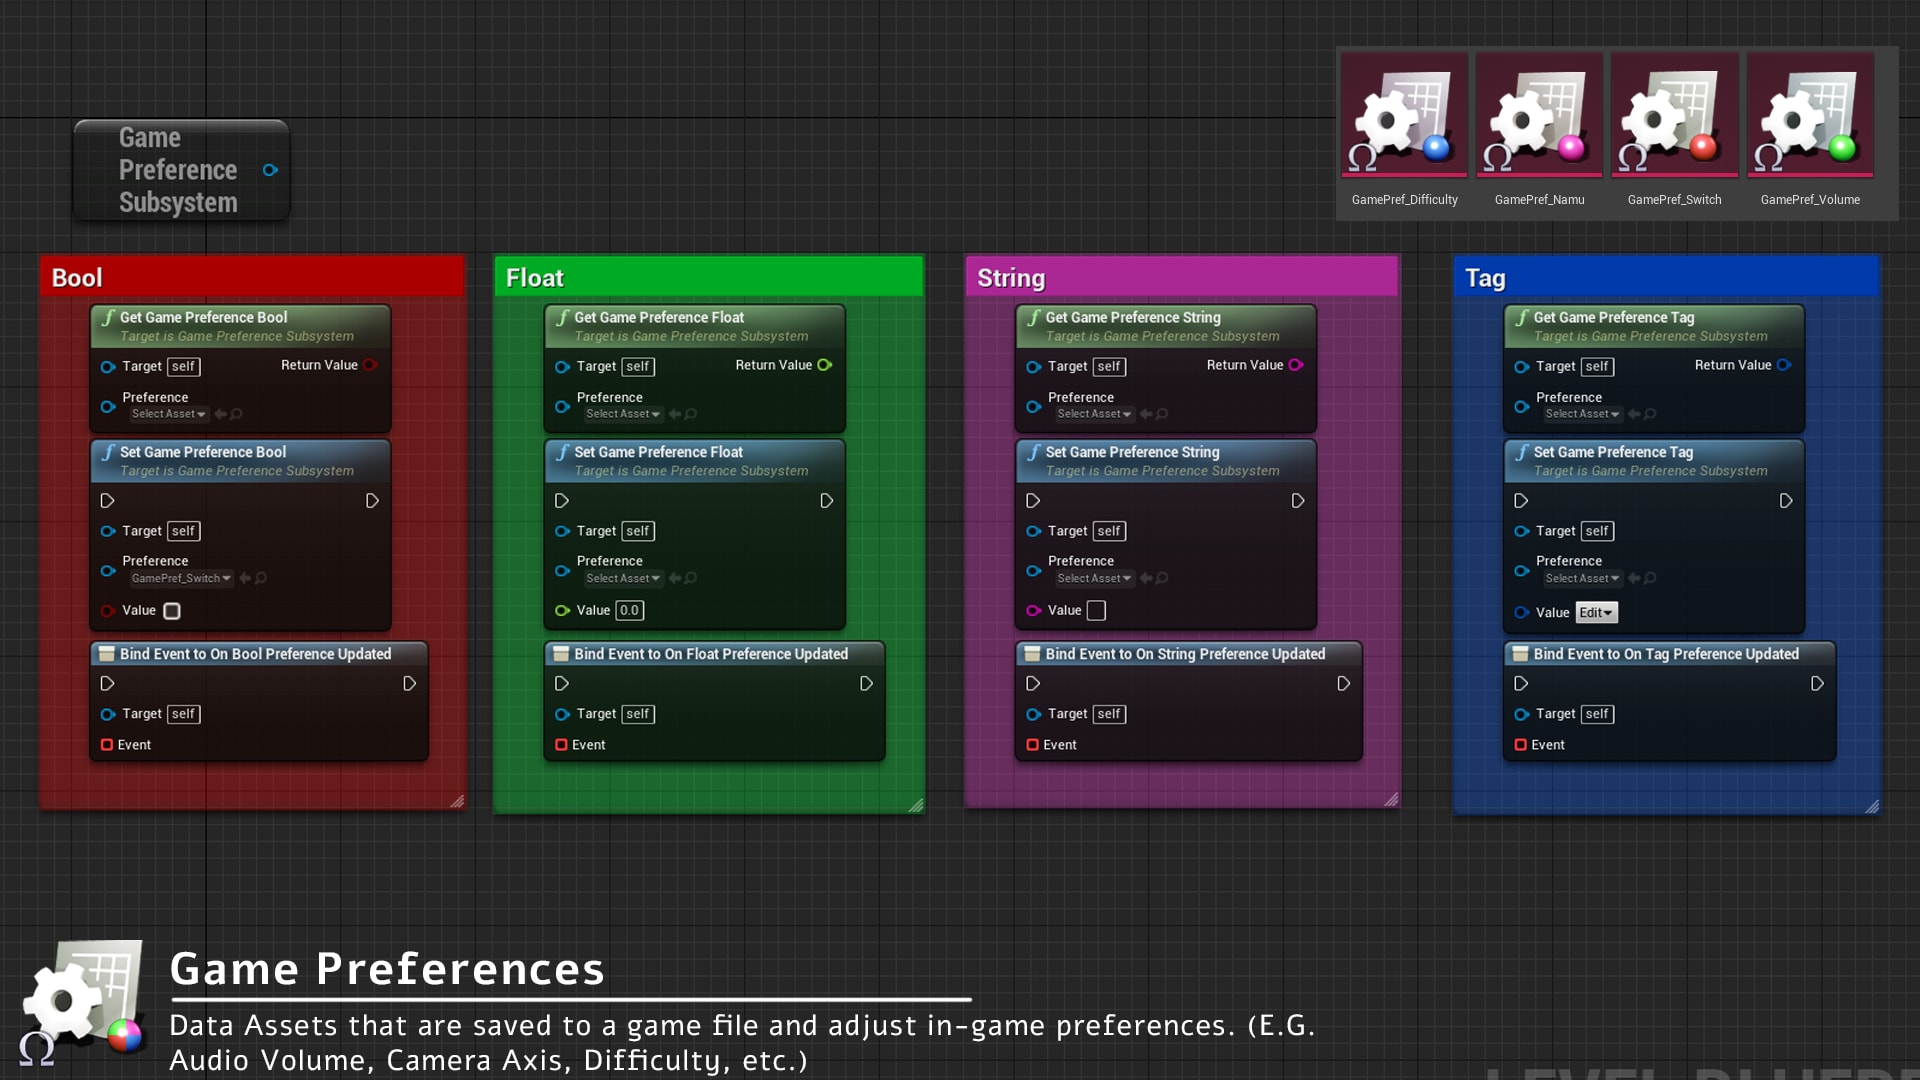
Task: Click output exec pin of Set Game Preference String
Action: (1298, 501)
